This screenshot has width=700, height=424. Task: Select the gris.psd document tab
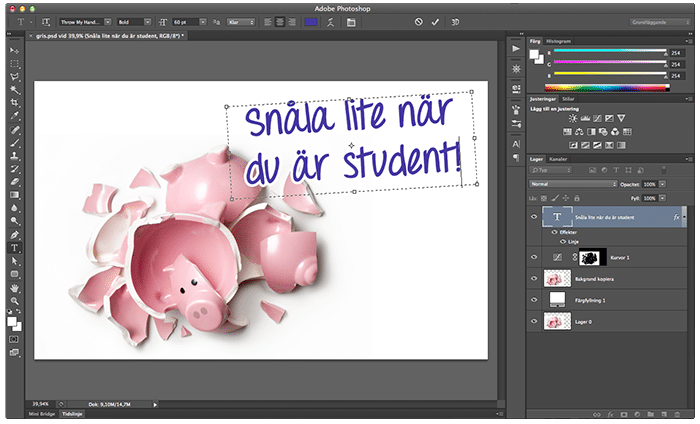pos(108,36)
